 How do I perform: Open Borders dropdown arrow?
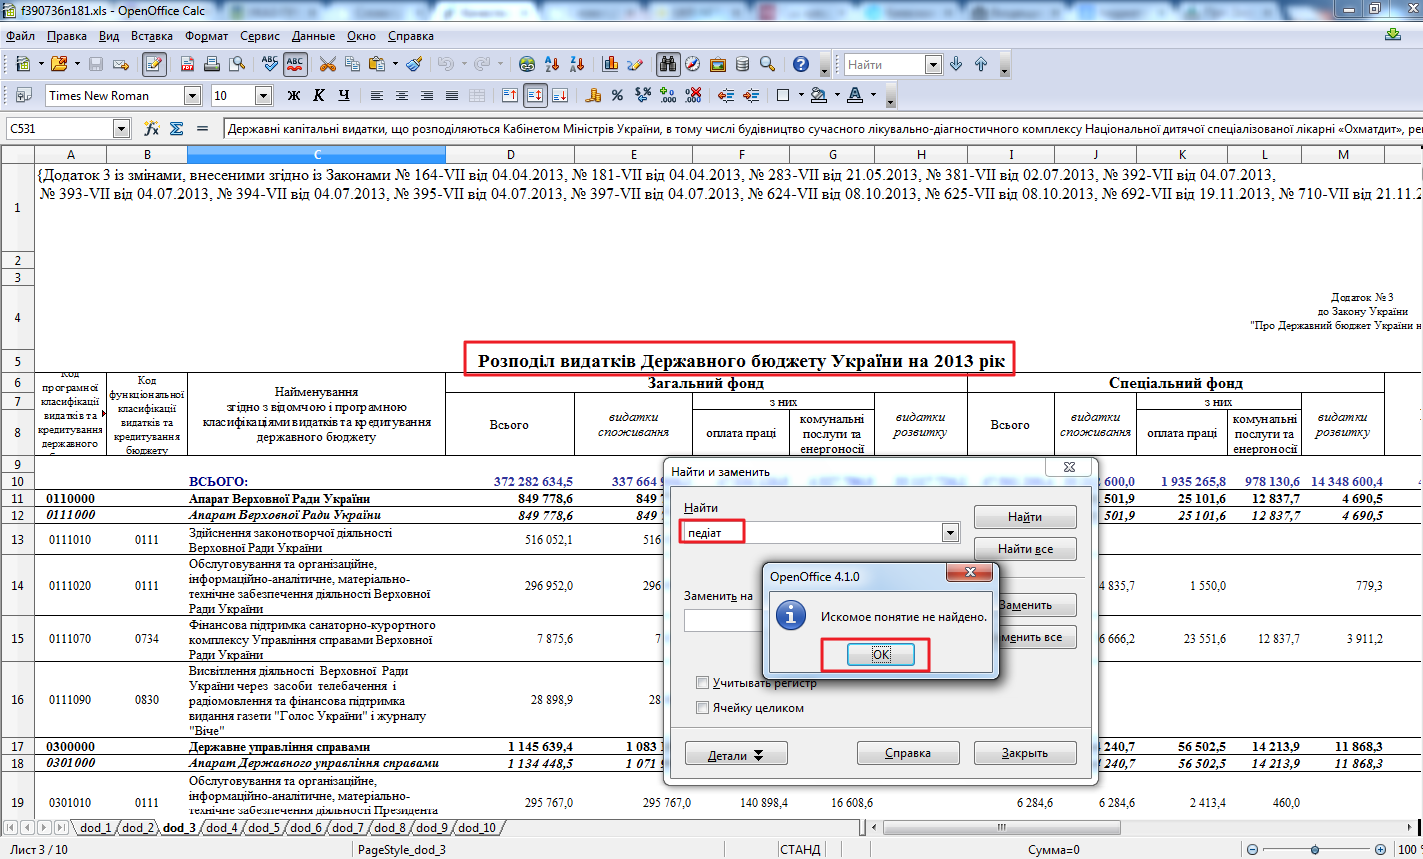[x=801, y=95]
